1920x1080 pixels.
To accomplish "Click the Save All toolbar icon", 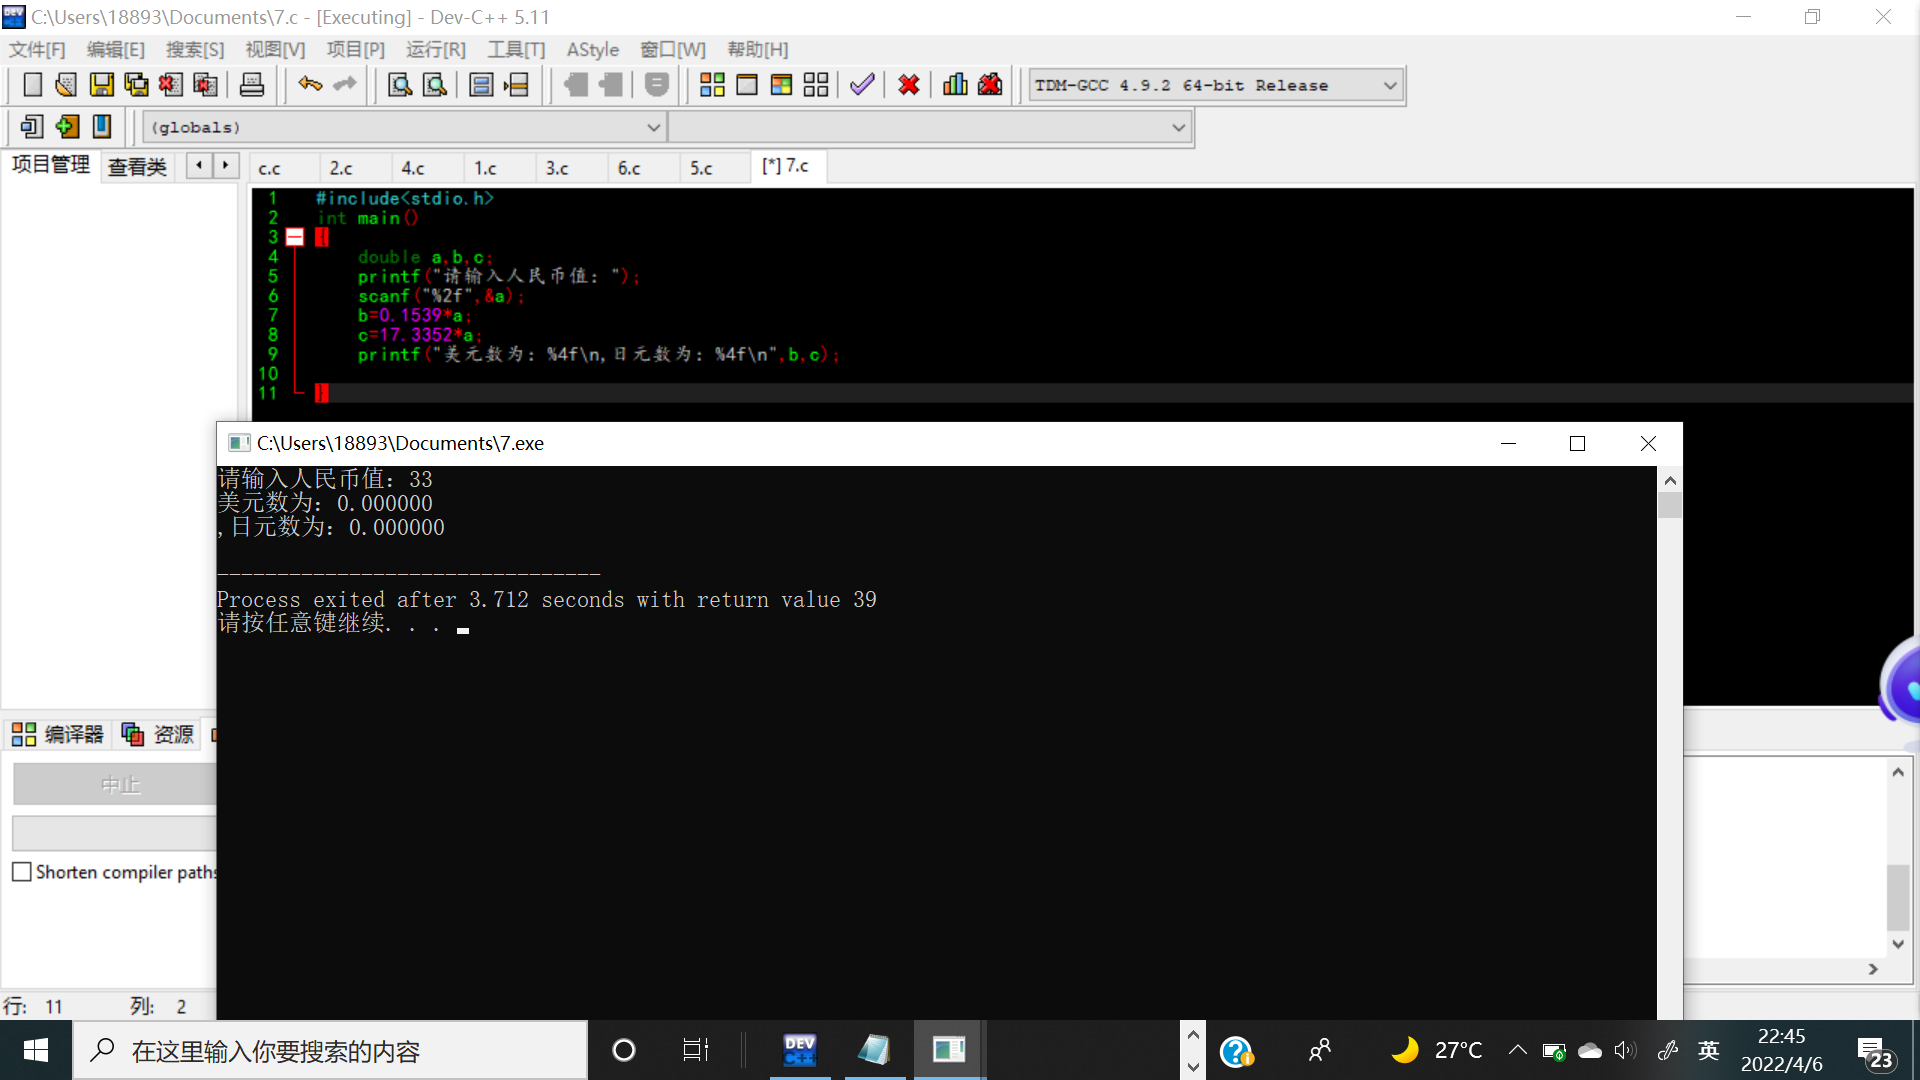I will (x=136, y=85).
